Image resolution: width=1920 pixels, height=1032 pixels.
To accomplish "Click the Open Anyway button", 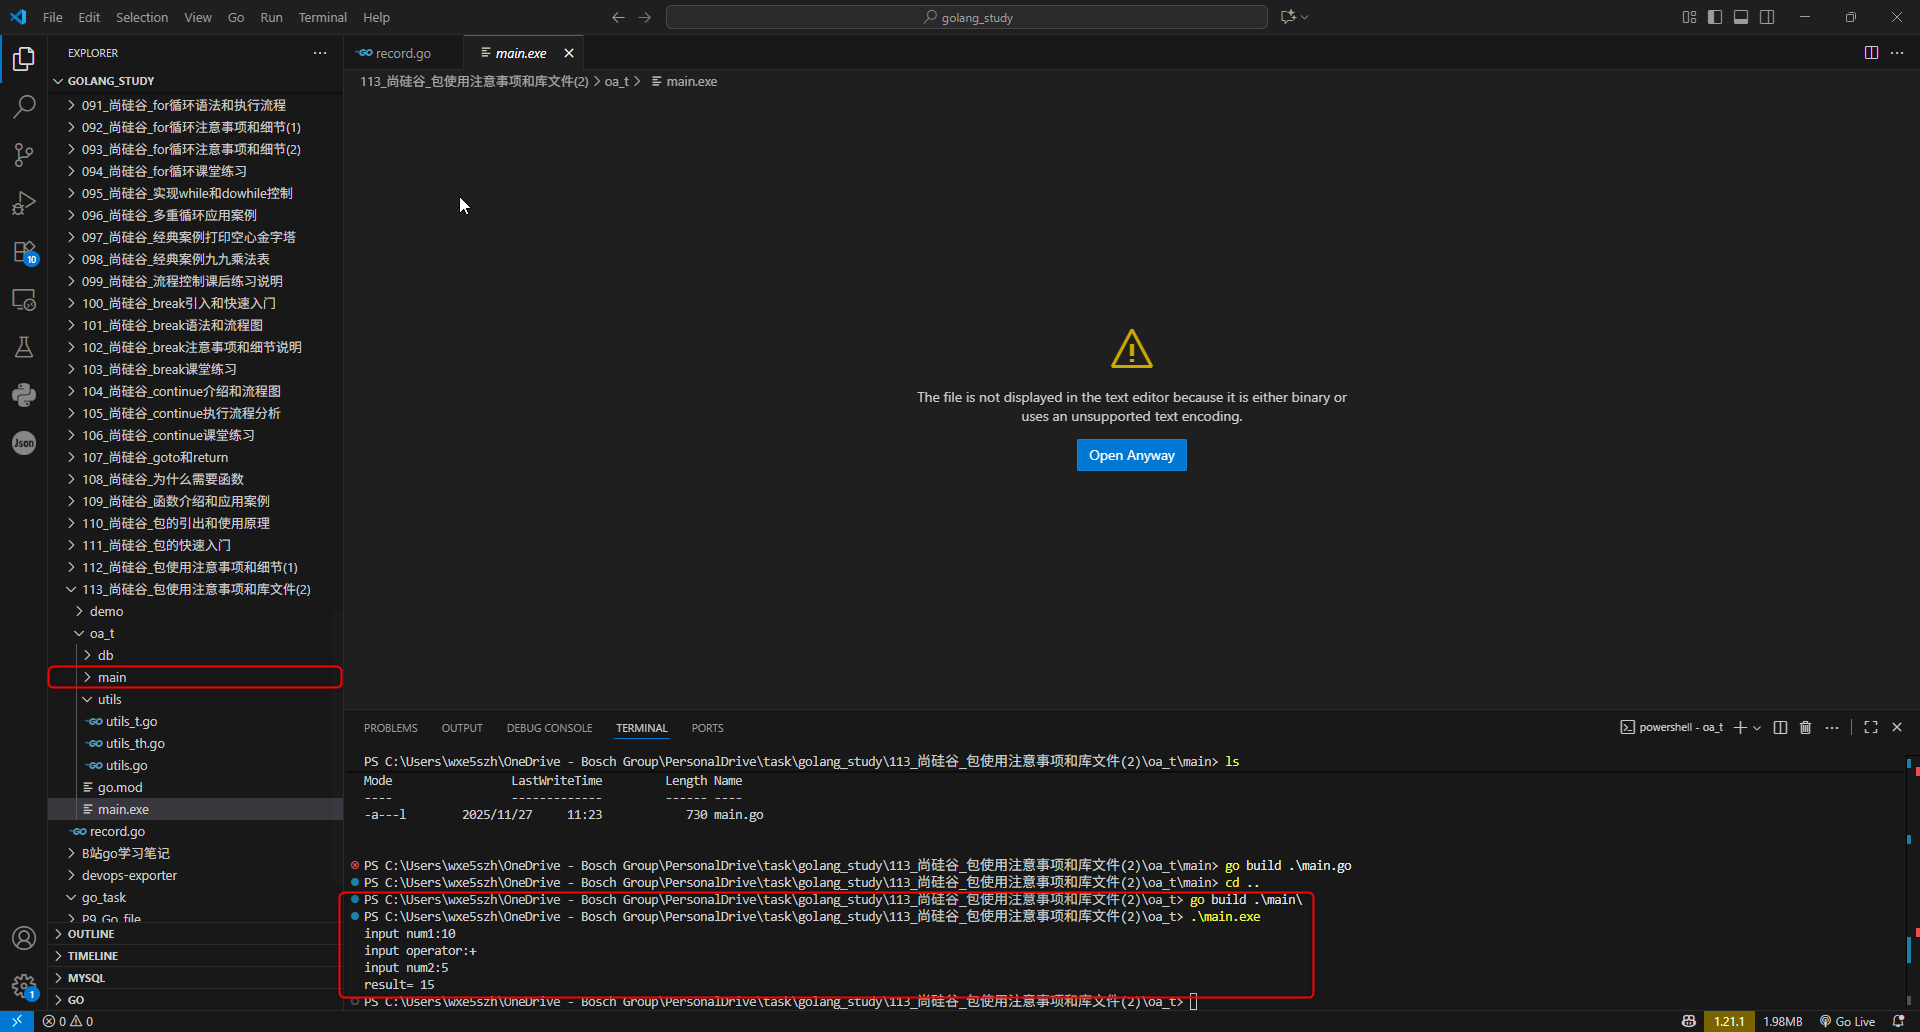I will (1132, 455).
